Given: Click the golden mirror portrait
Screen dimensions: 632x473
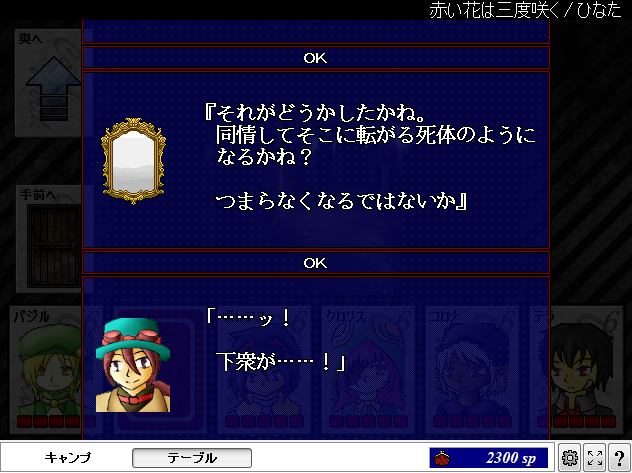Looking at the screenshot, I should click(x=133, y=161).
